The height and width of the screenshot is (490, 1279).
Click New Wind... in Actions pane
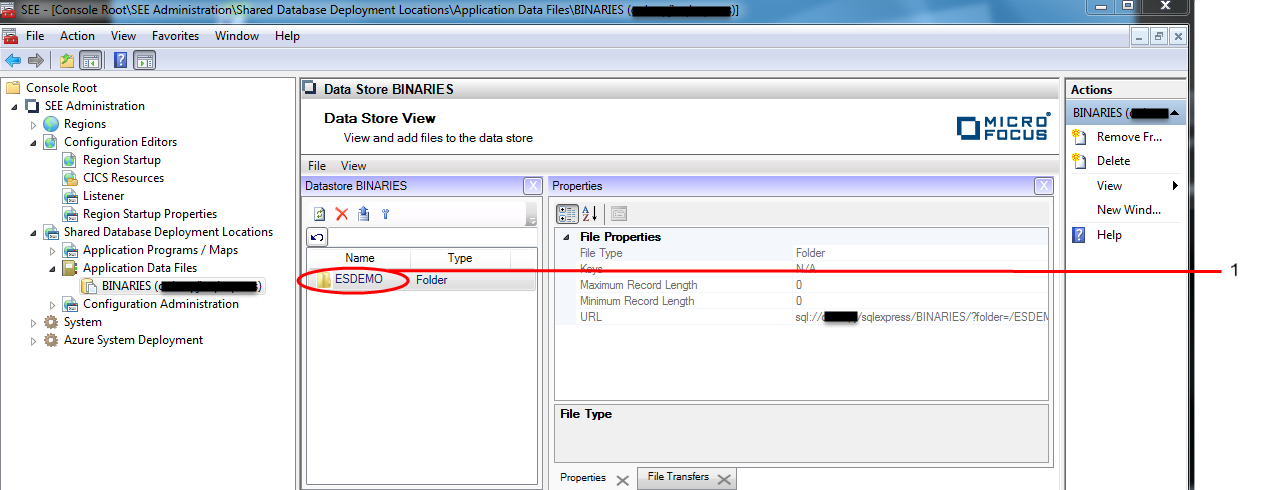pos(1129,210)
